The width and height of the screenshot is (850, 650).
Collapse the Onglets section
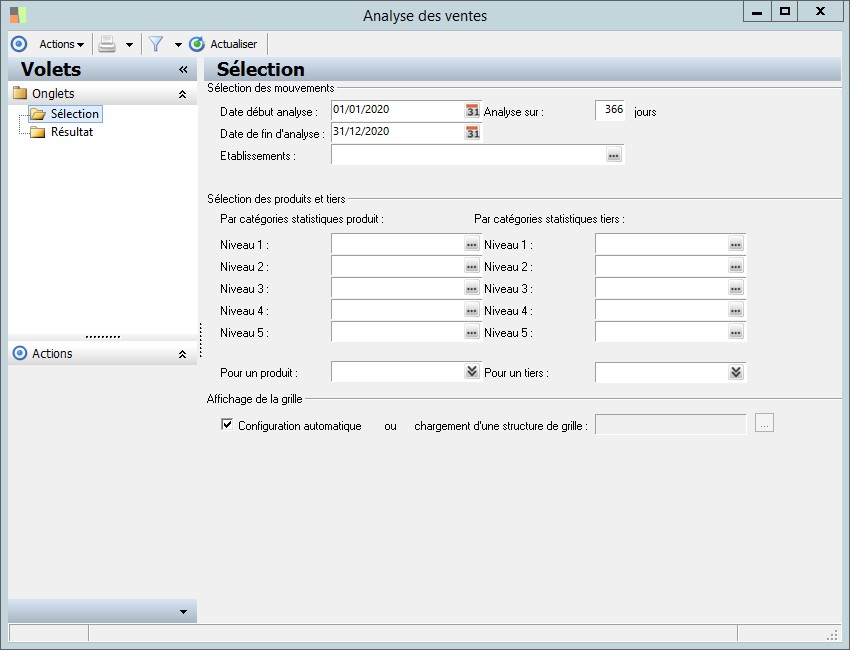(182, 94)
